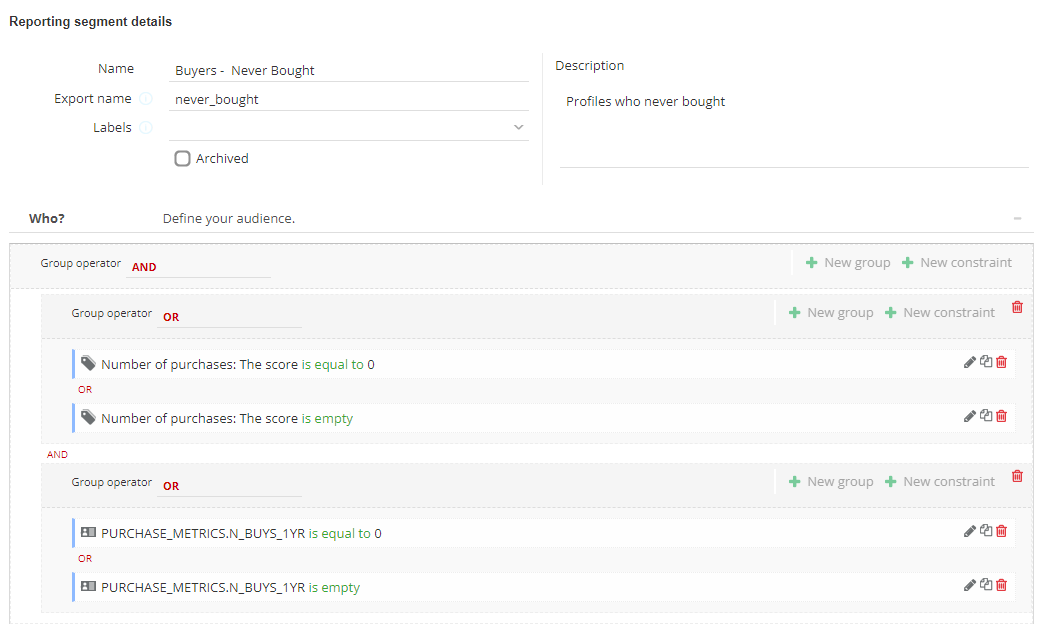Change the top-level AND group operator

200,267
